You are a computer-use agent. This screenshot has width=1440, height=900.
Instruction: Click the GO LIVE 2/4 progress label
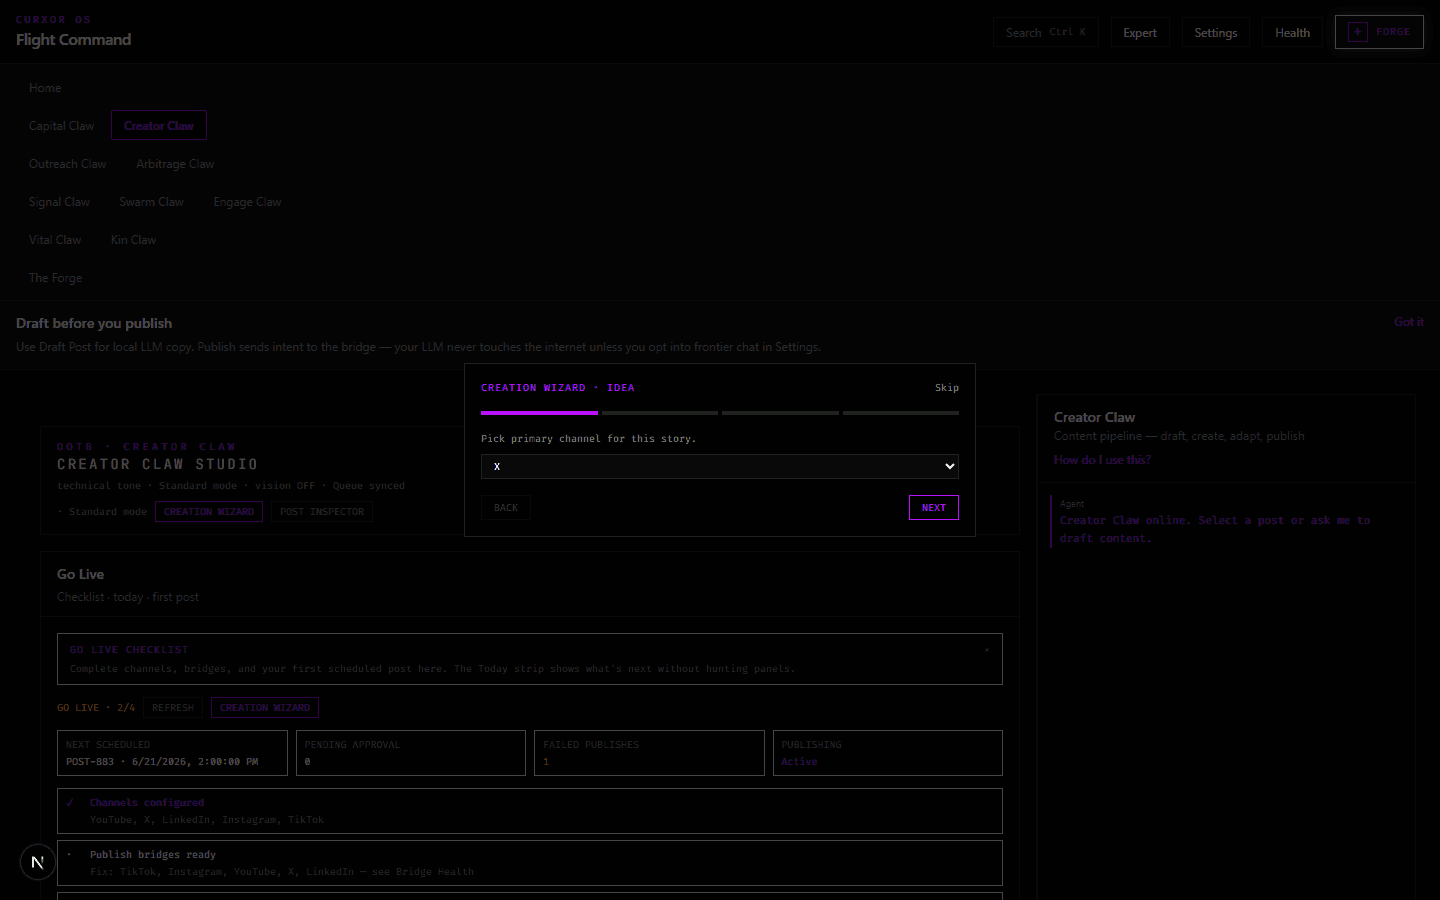click(96, 708)
